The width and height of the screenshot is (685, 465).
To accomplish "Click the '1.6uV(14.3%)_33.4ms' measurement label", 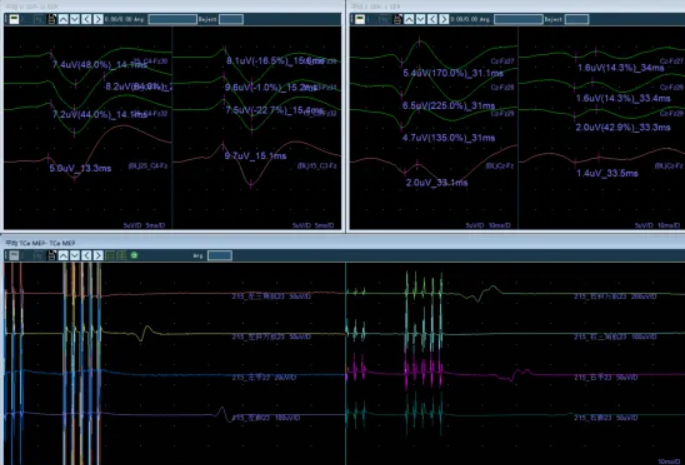I will pyautogui.click(x=623, y=98).
